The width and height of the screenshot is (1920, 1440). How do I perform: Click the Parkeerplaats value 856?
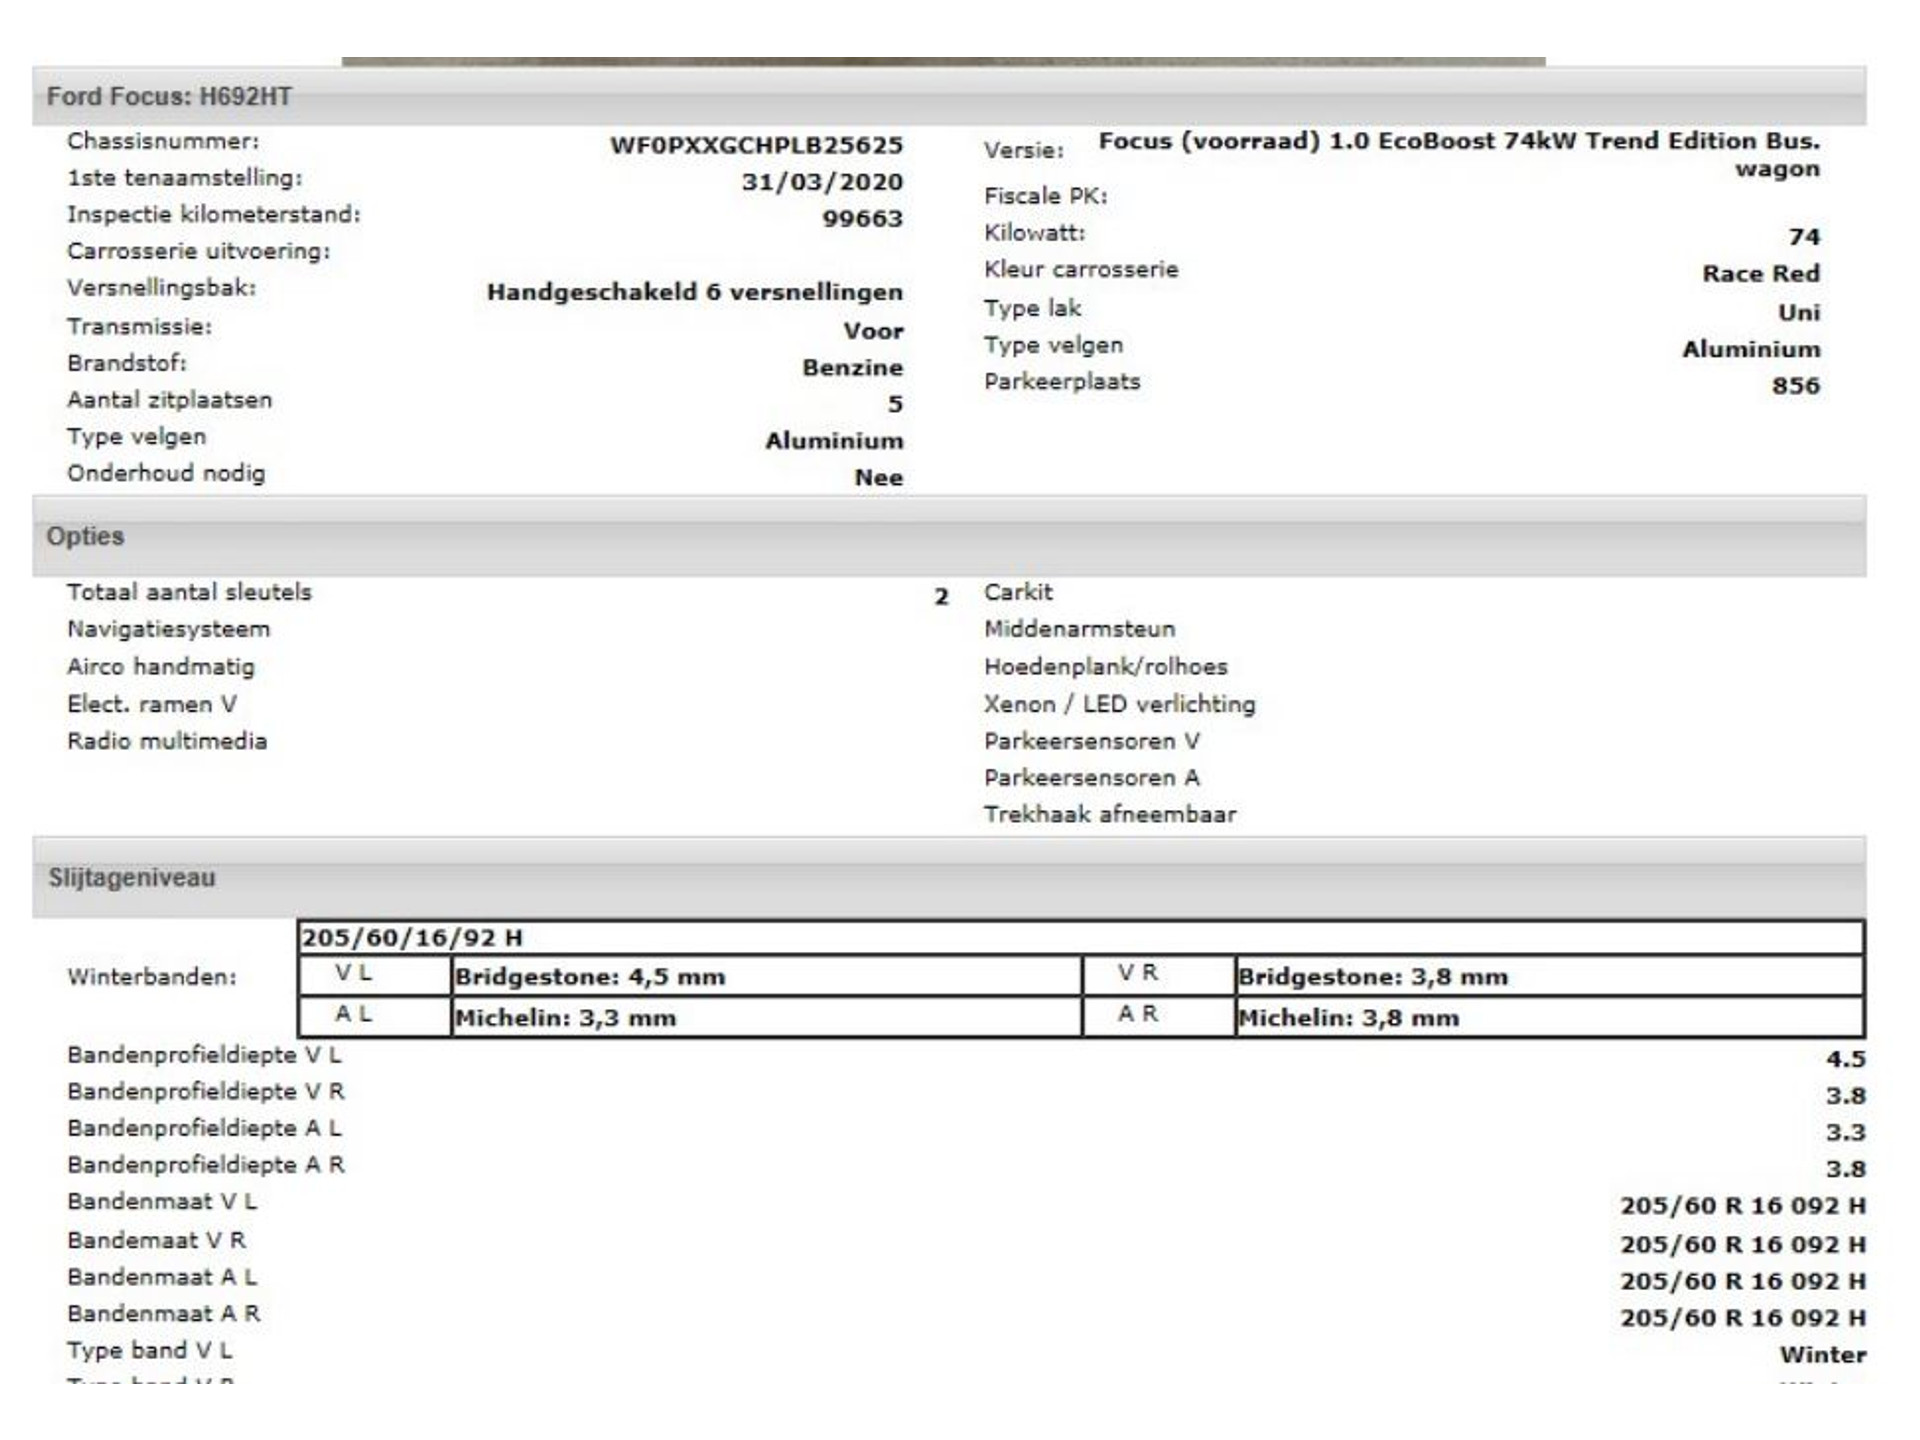(1796, 386)
